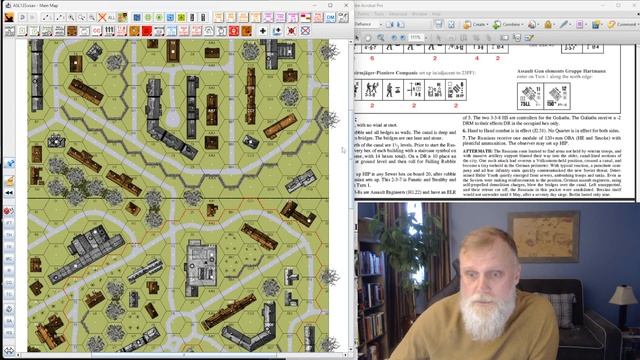Click the MC button in left sidebar
Screen dimensions: 640x360
(x=9, y=259)
